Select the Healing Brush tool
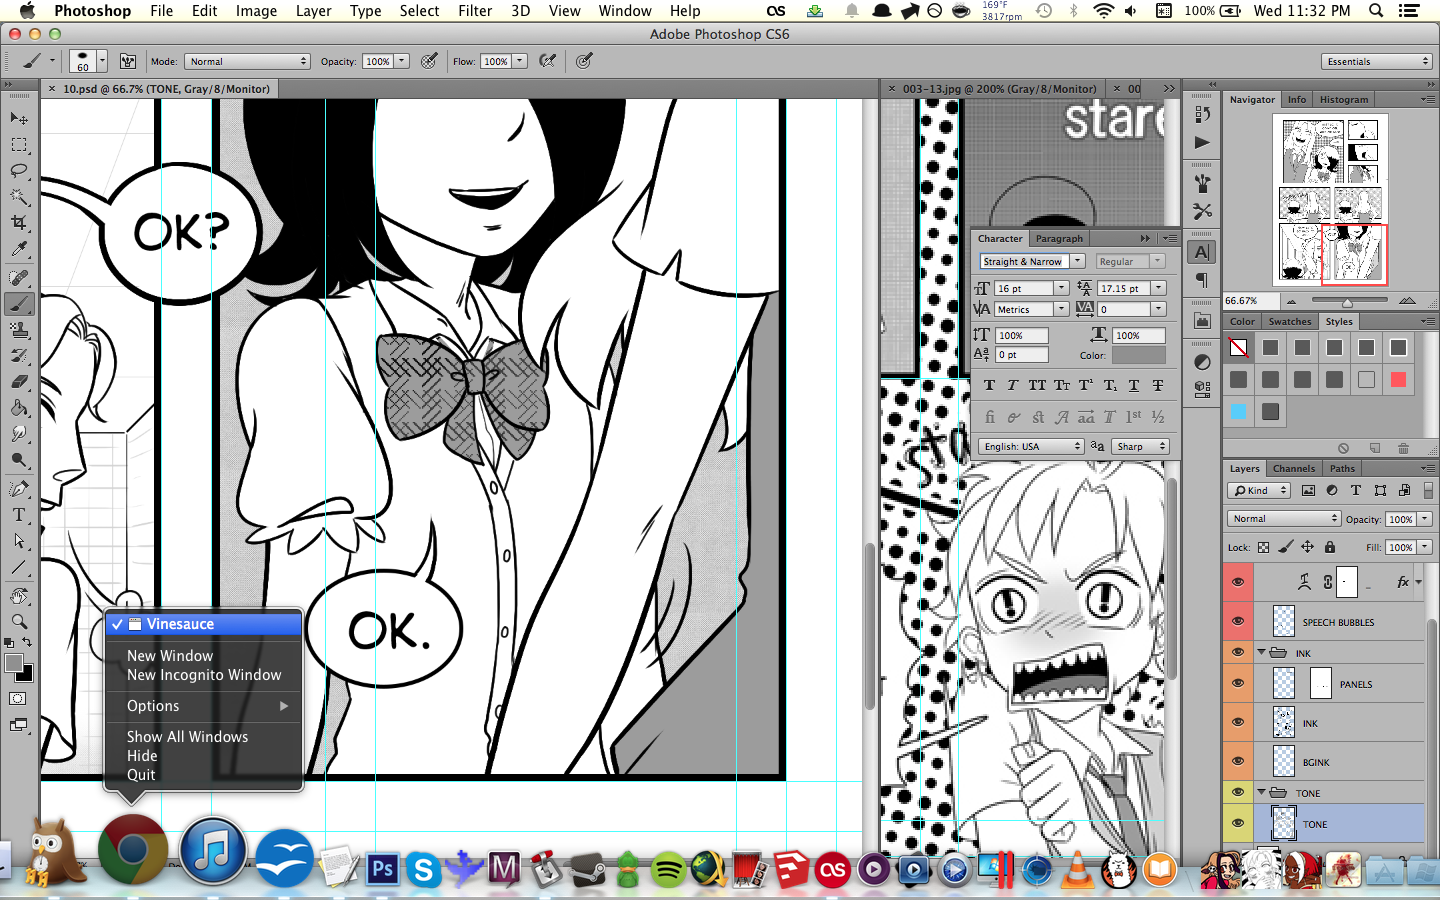The width and height of the screenshot is (1440, 900). [19, 278]
